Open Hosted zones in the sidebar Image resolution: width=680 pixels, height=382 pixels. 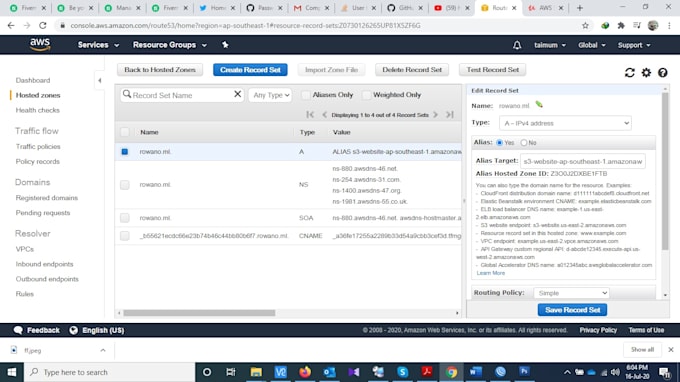pos(38,95)
